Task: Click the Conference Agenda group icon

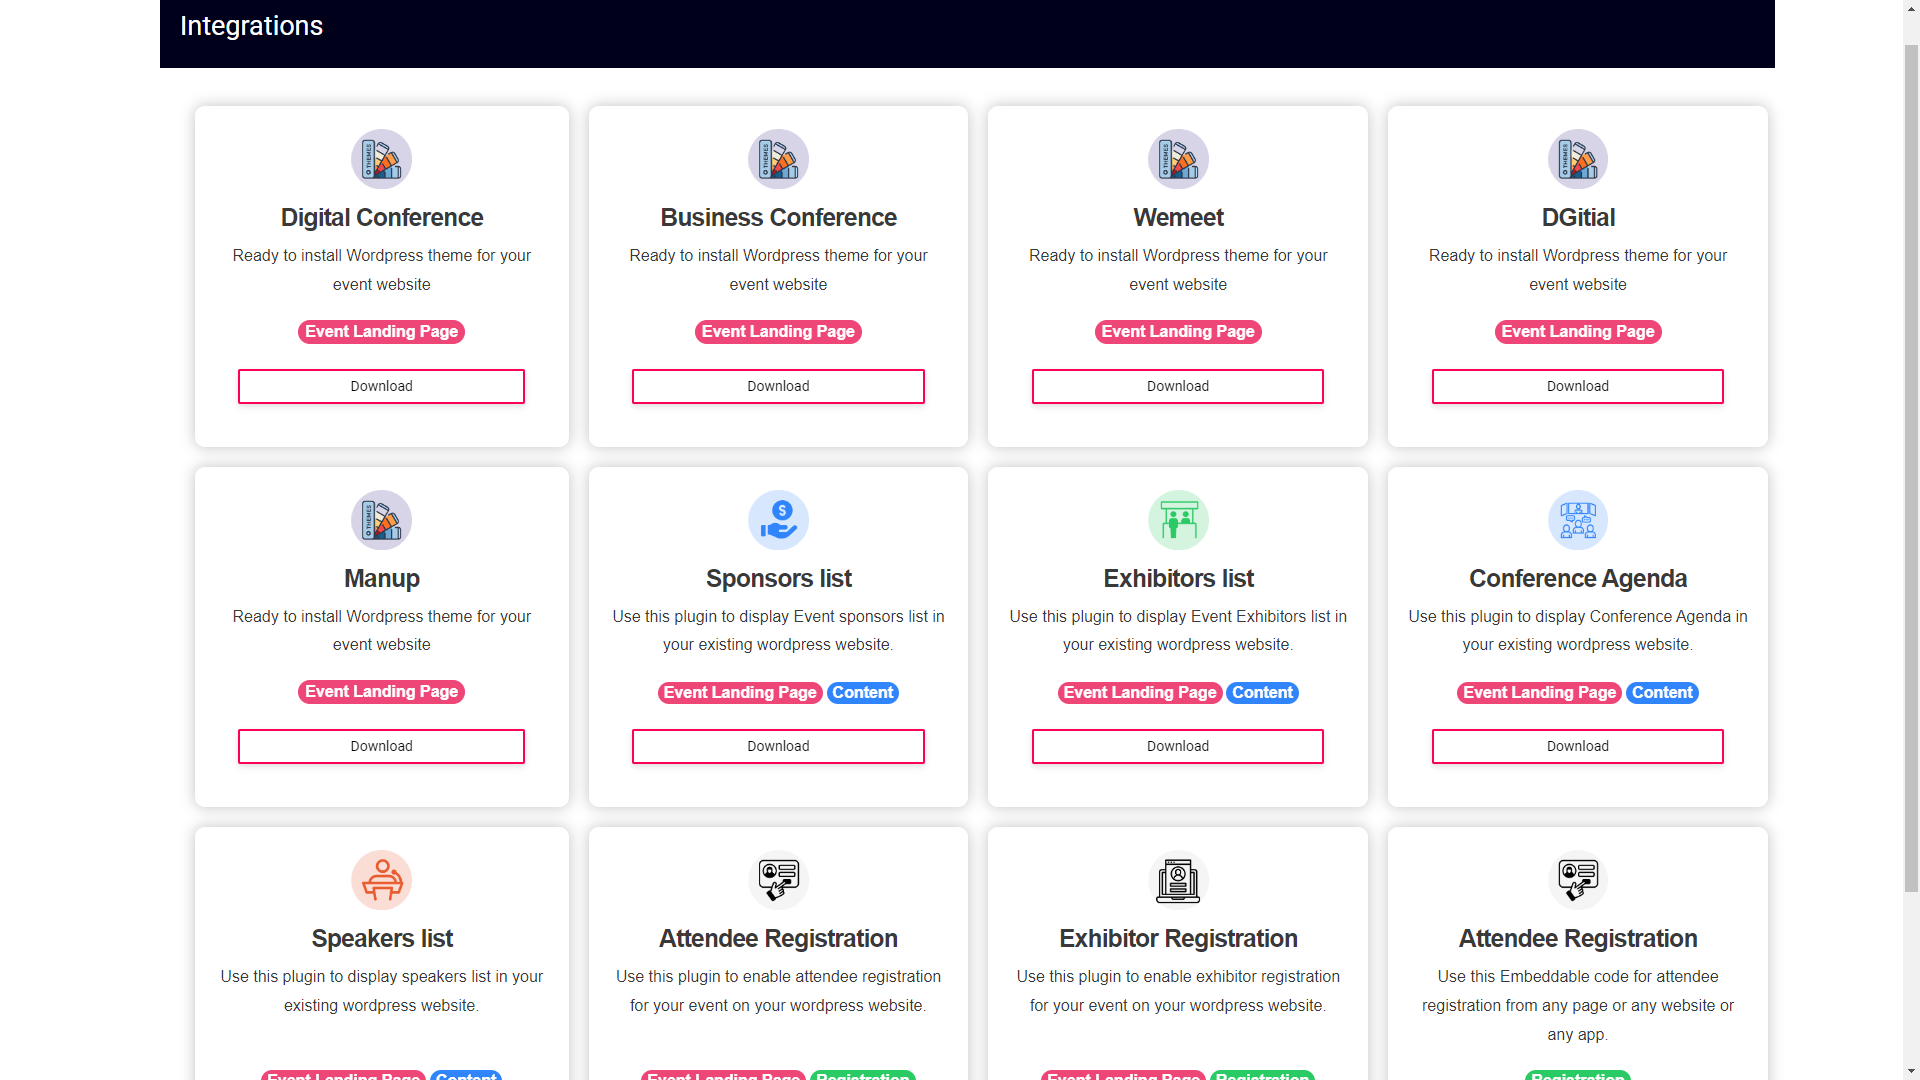Action: 1577,518
